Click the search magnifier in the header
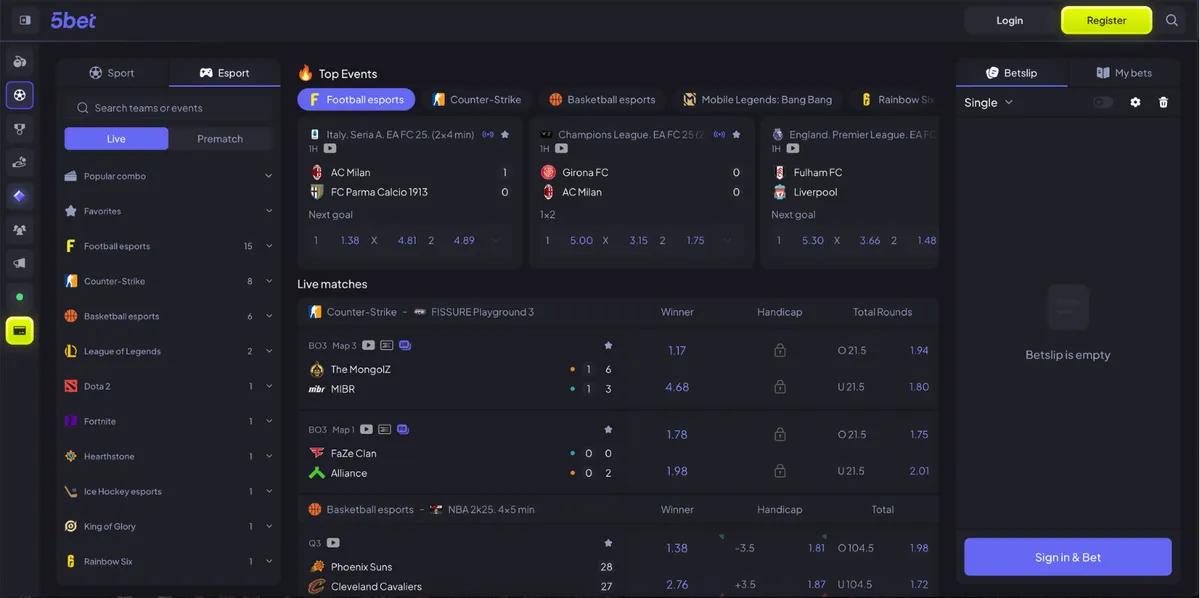This screenshot has width=1200, height=598. [x=1172, y=20]
